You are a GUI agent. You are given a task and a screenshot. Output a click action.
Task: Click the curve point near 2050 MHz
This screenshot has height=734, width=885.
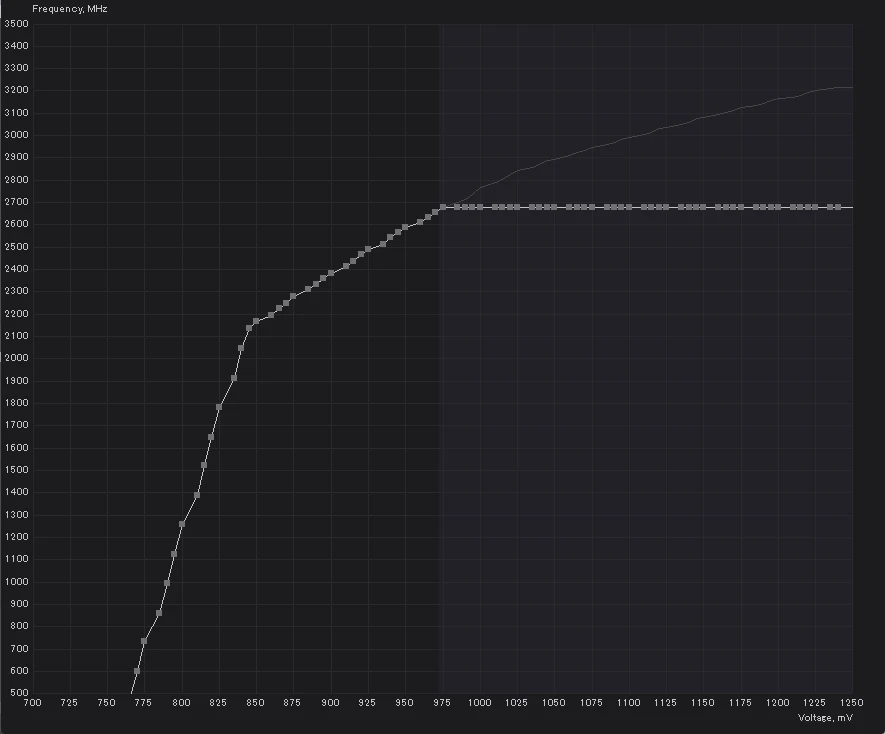(241, 348)
